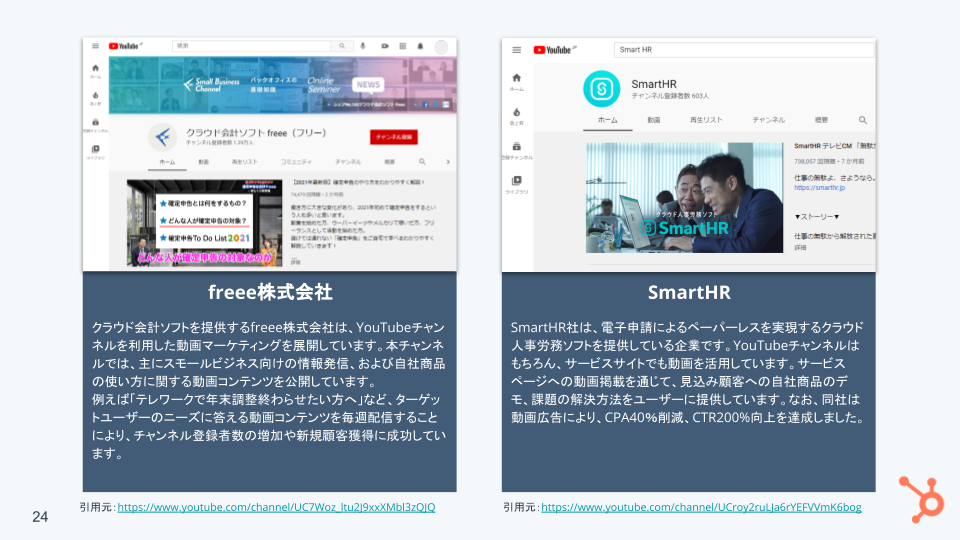This screenshot has width=960, height=540.
Task: Click red チャンネル登録 subscribe button
Action: pyautogui.click(x=394, y=137)
